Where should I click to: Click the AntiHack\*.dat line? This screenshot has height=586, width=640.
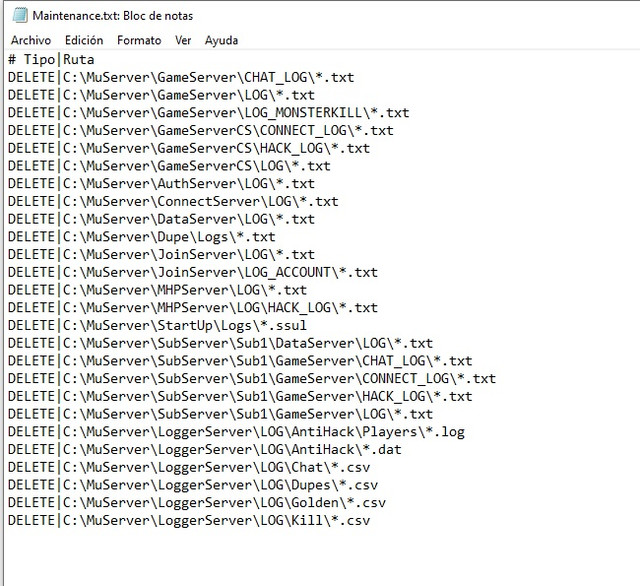click(204, 450)
